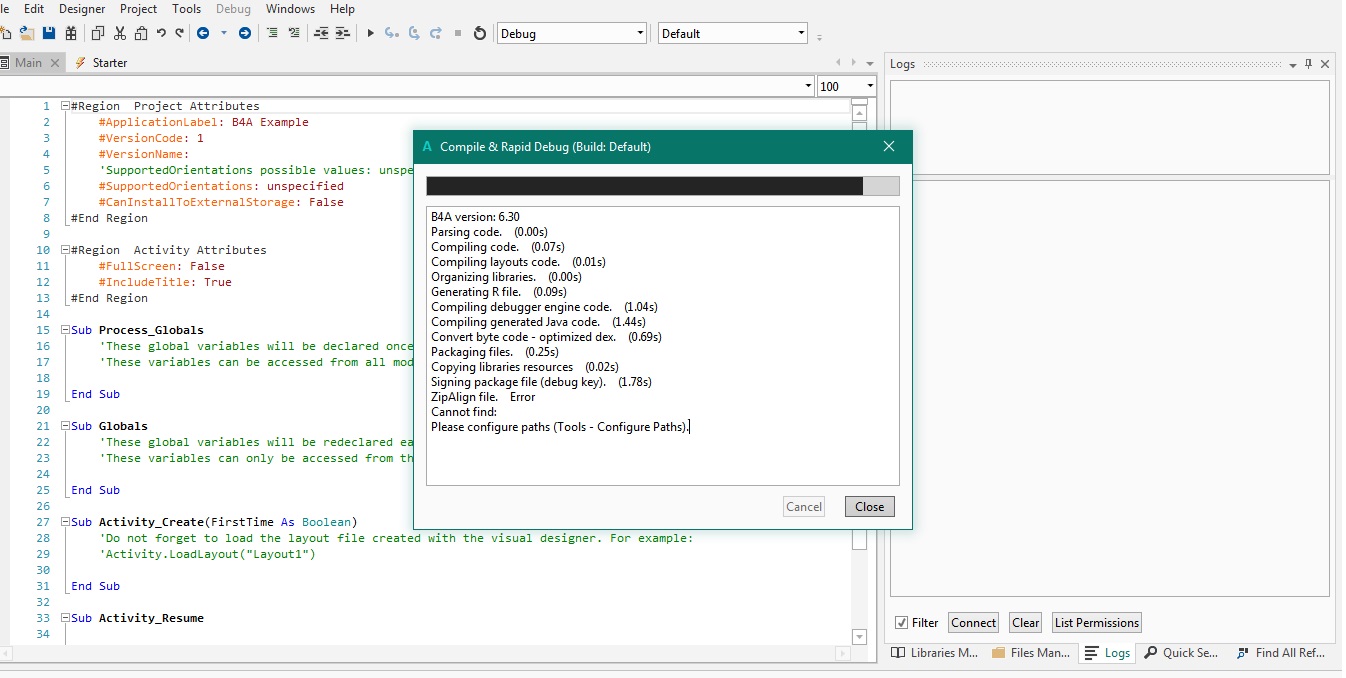The image size is (1346, 678).
Task: Open the 100 zoom level dropdown
Action: point(870,86)
